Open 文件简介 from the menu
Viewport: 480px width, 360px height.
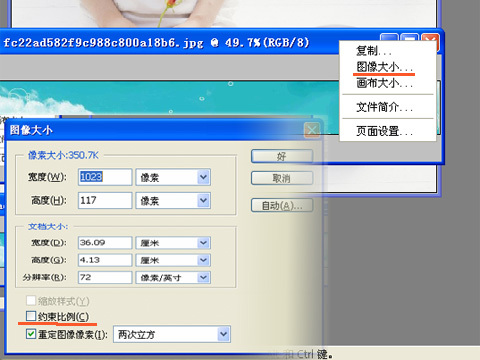click(x=384, y=107)
